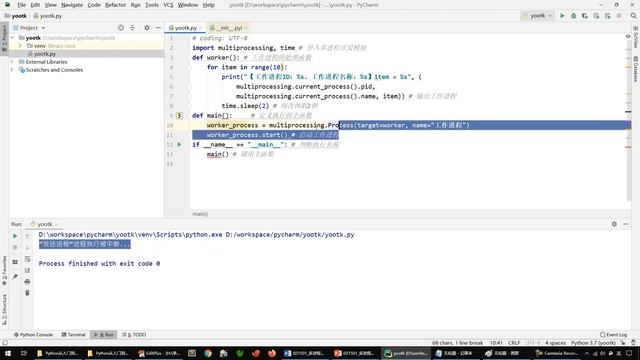
Task: Open the VCS menu
Action: 168,5
